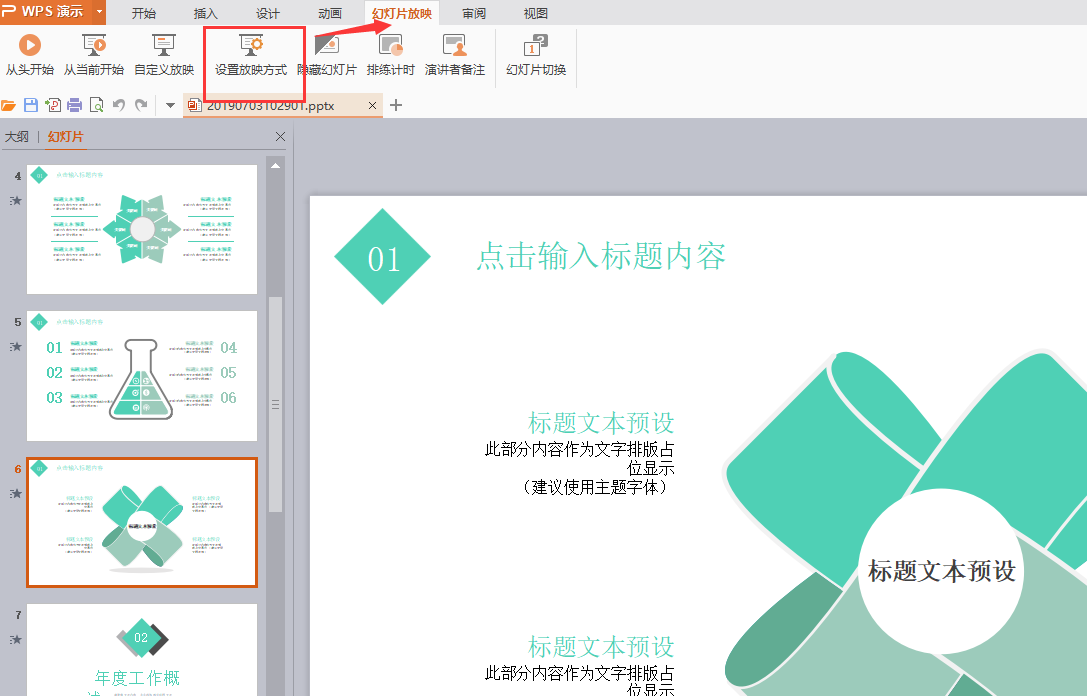Close the slide thumbnail panel
This screenshot has height=696, width=1087.
coord(280,137)
